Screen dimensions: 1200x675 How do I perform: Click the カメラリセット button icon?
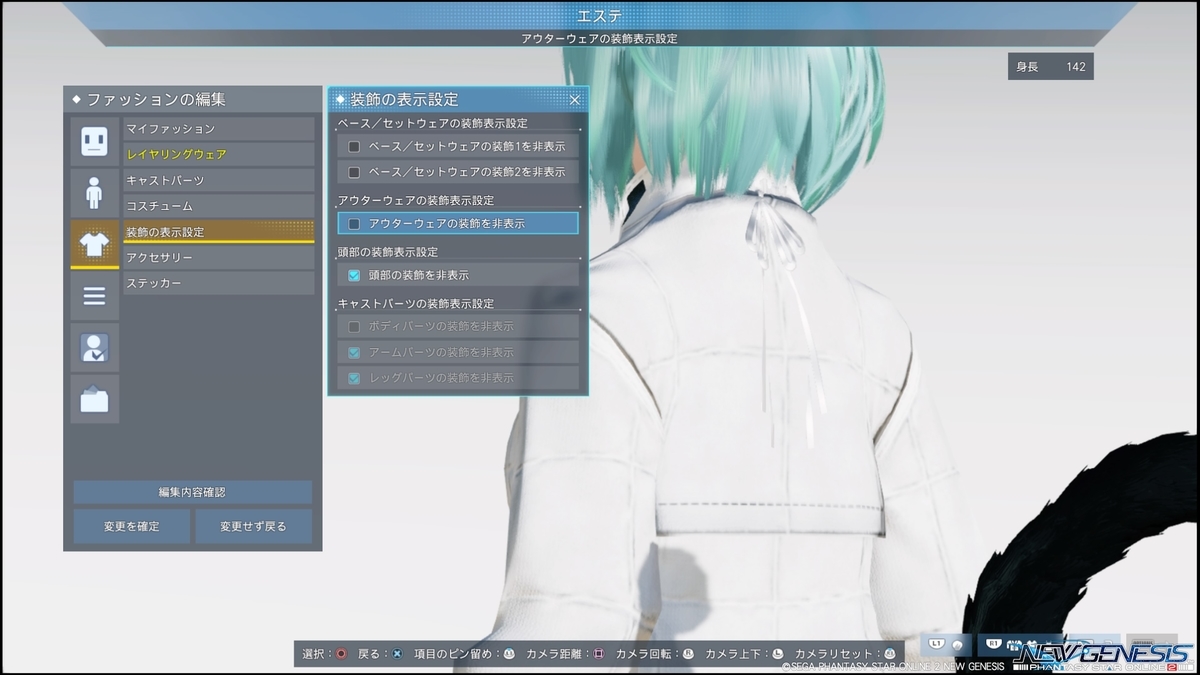[889, 654]
